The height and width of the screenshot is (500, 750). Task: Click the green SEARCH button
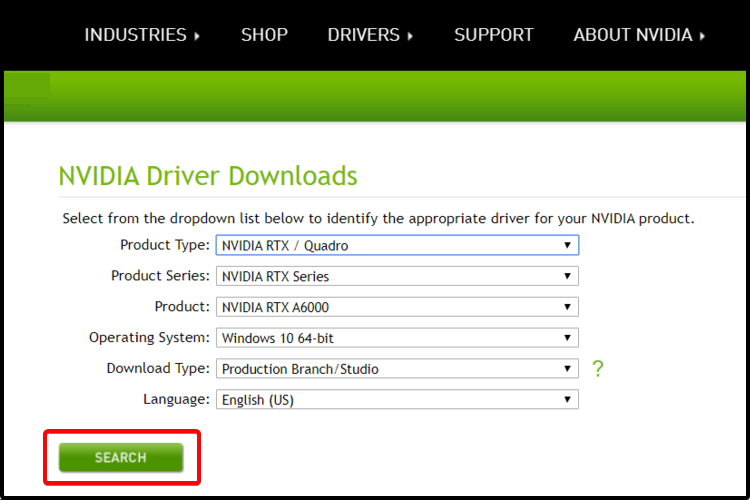click(x=121, y=457)
